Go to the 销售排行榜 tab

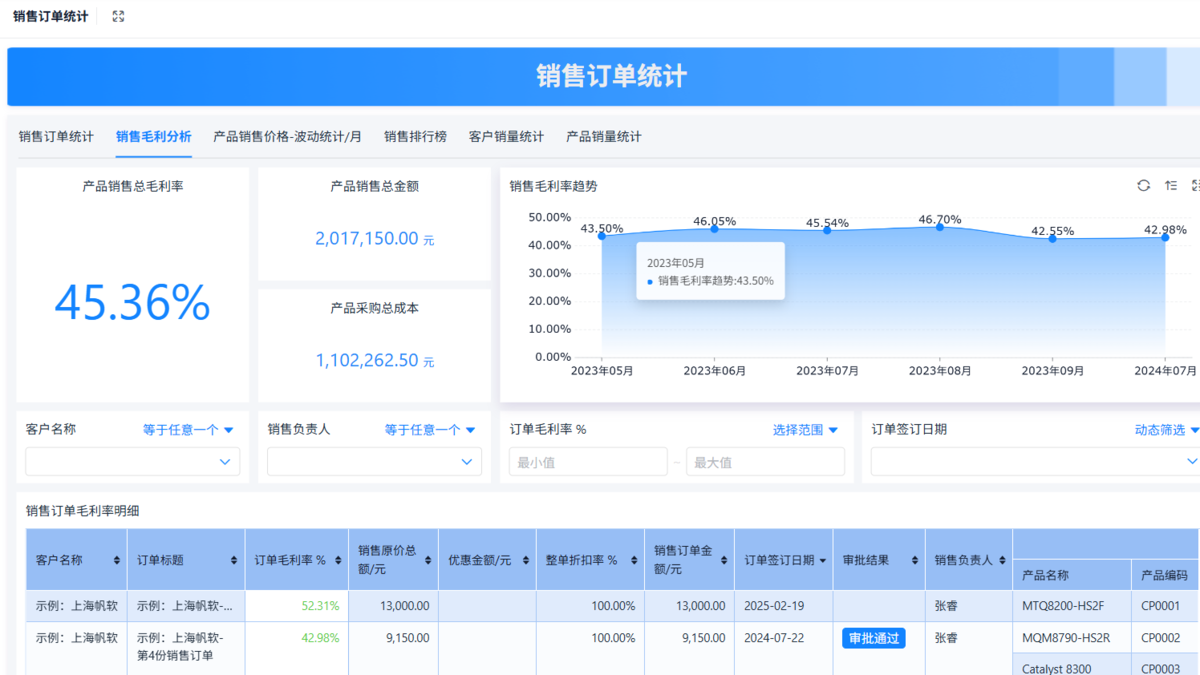click(x=415, y=137)
